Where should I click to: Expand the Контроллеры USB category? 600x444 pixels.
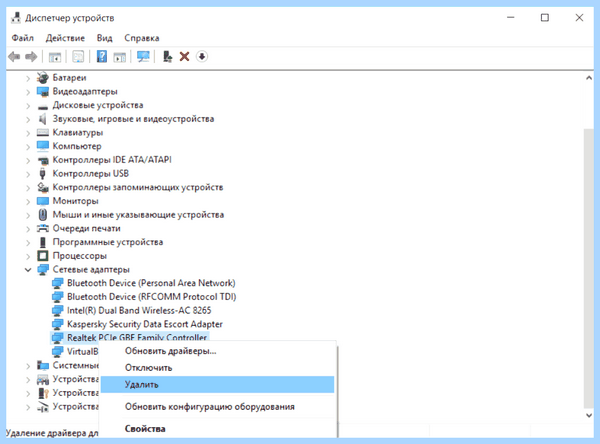tap(28, 174)
